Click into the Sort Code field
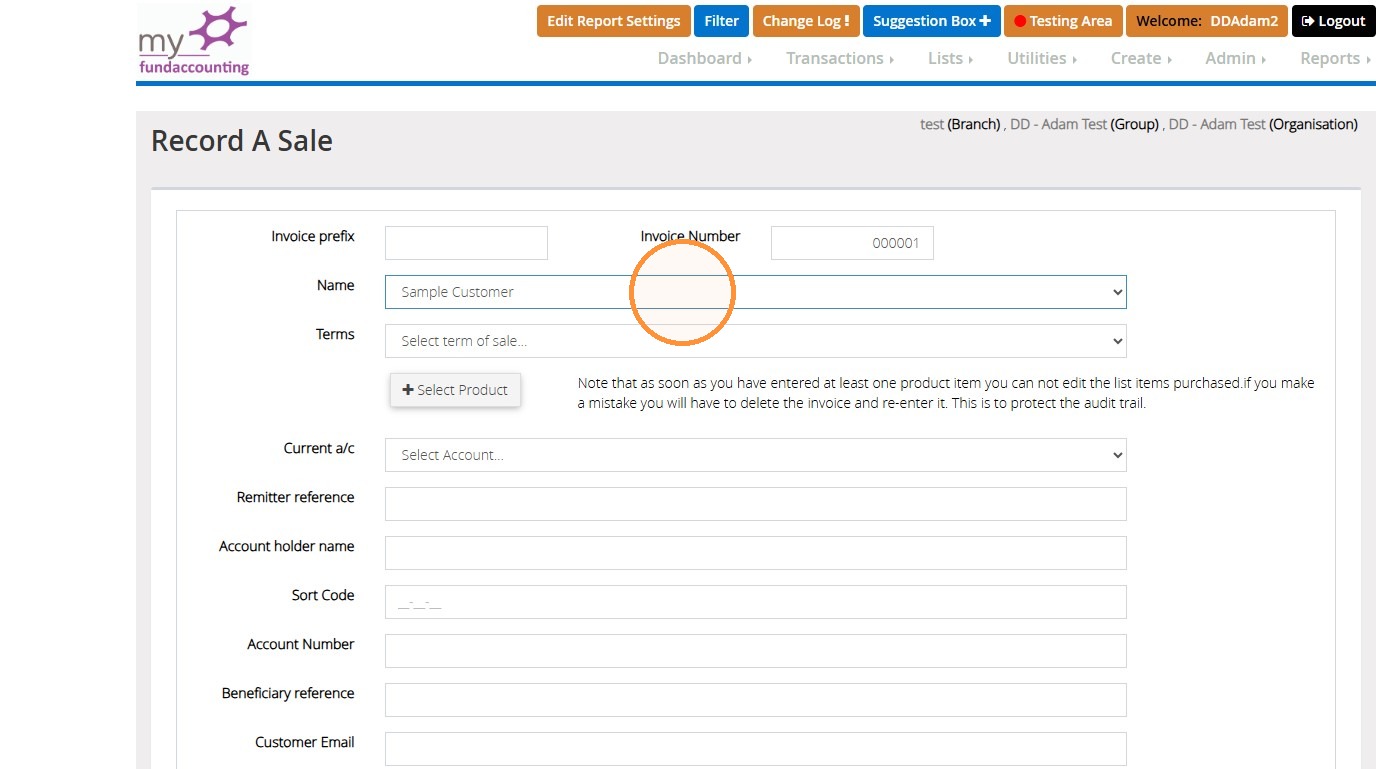This screenshot has width=1376, height=769. pos(755,602)
